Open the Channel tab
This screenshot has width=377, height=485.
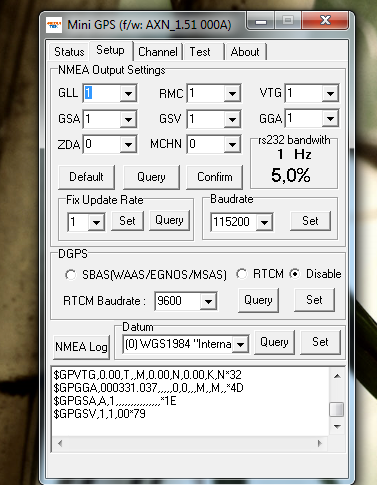(x=158, y=52)
